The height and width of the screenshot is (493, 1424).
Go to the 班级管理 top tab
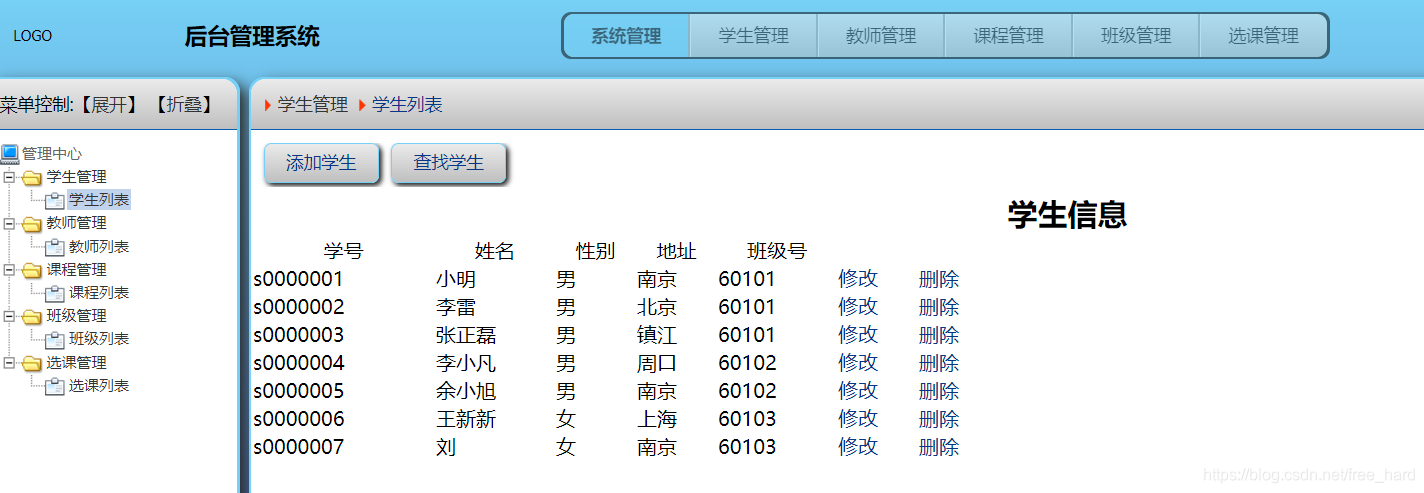(1136, 36)
